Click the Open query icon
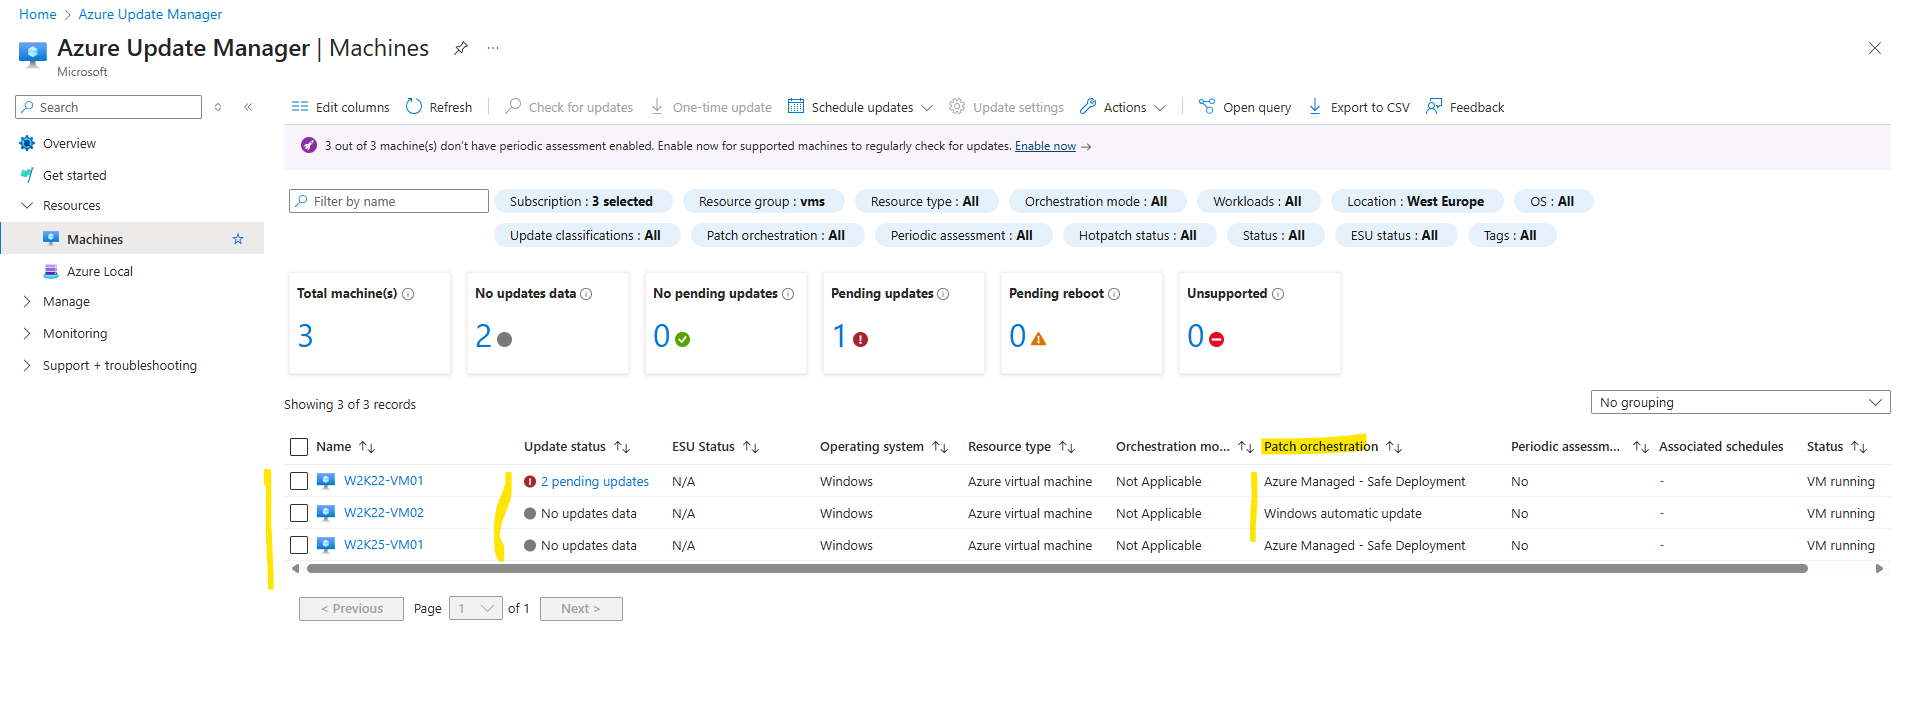This screenshot has width=1907, height=714. click(x=1207, y=107)
